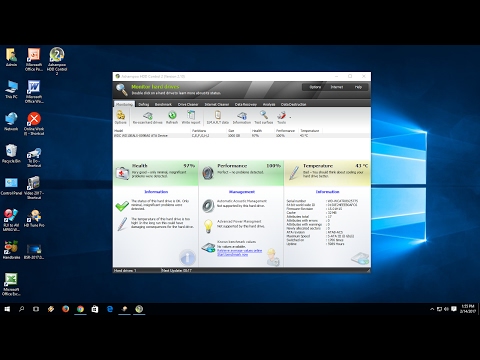Click the blue info circle in Health panel
480x360 pixels.
point(187,257)
